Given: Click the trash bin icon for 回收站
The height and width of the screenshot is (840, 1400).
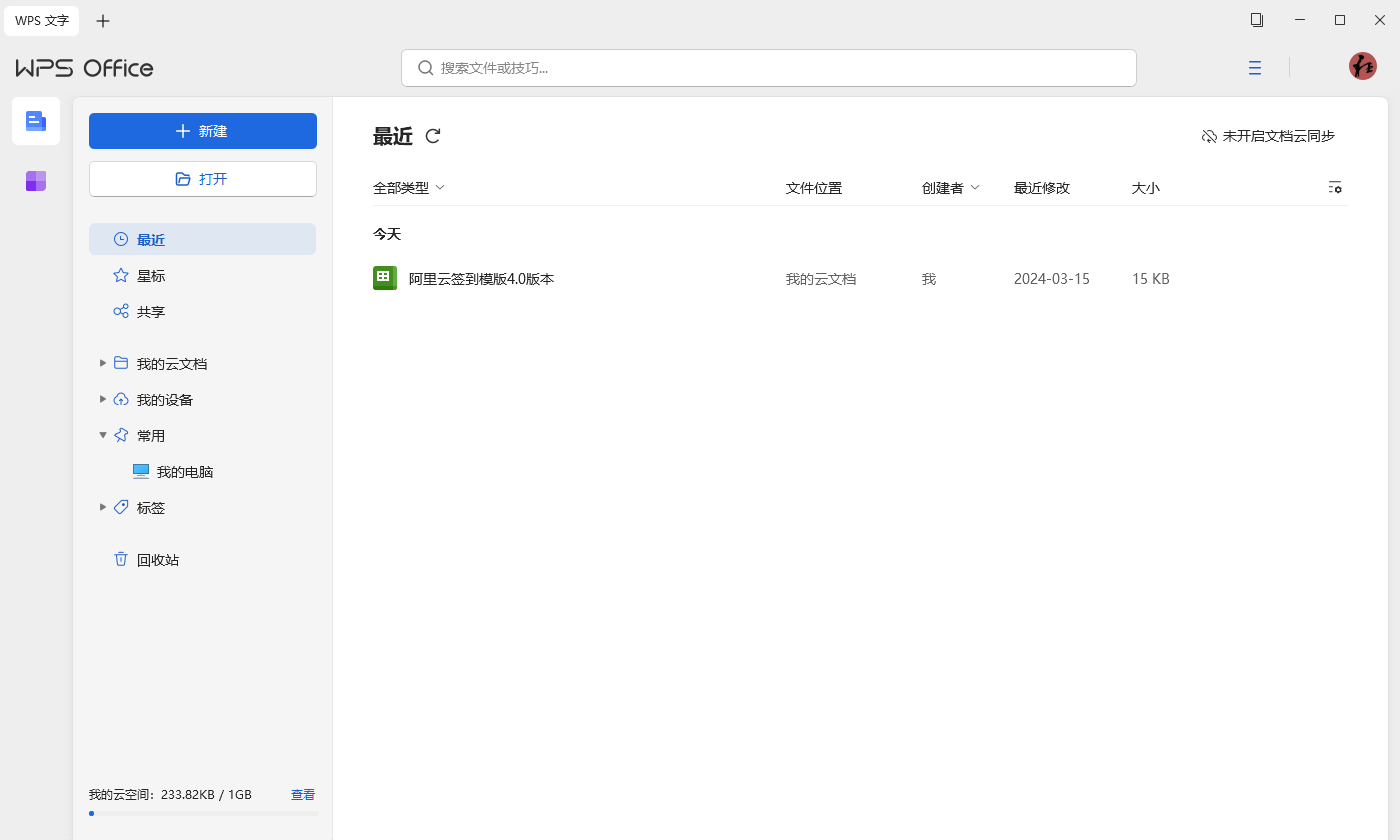Looking at the screenshot, I should tap(121, 559).
